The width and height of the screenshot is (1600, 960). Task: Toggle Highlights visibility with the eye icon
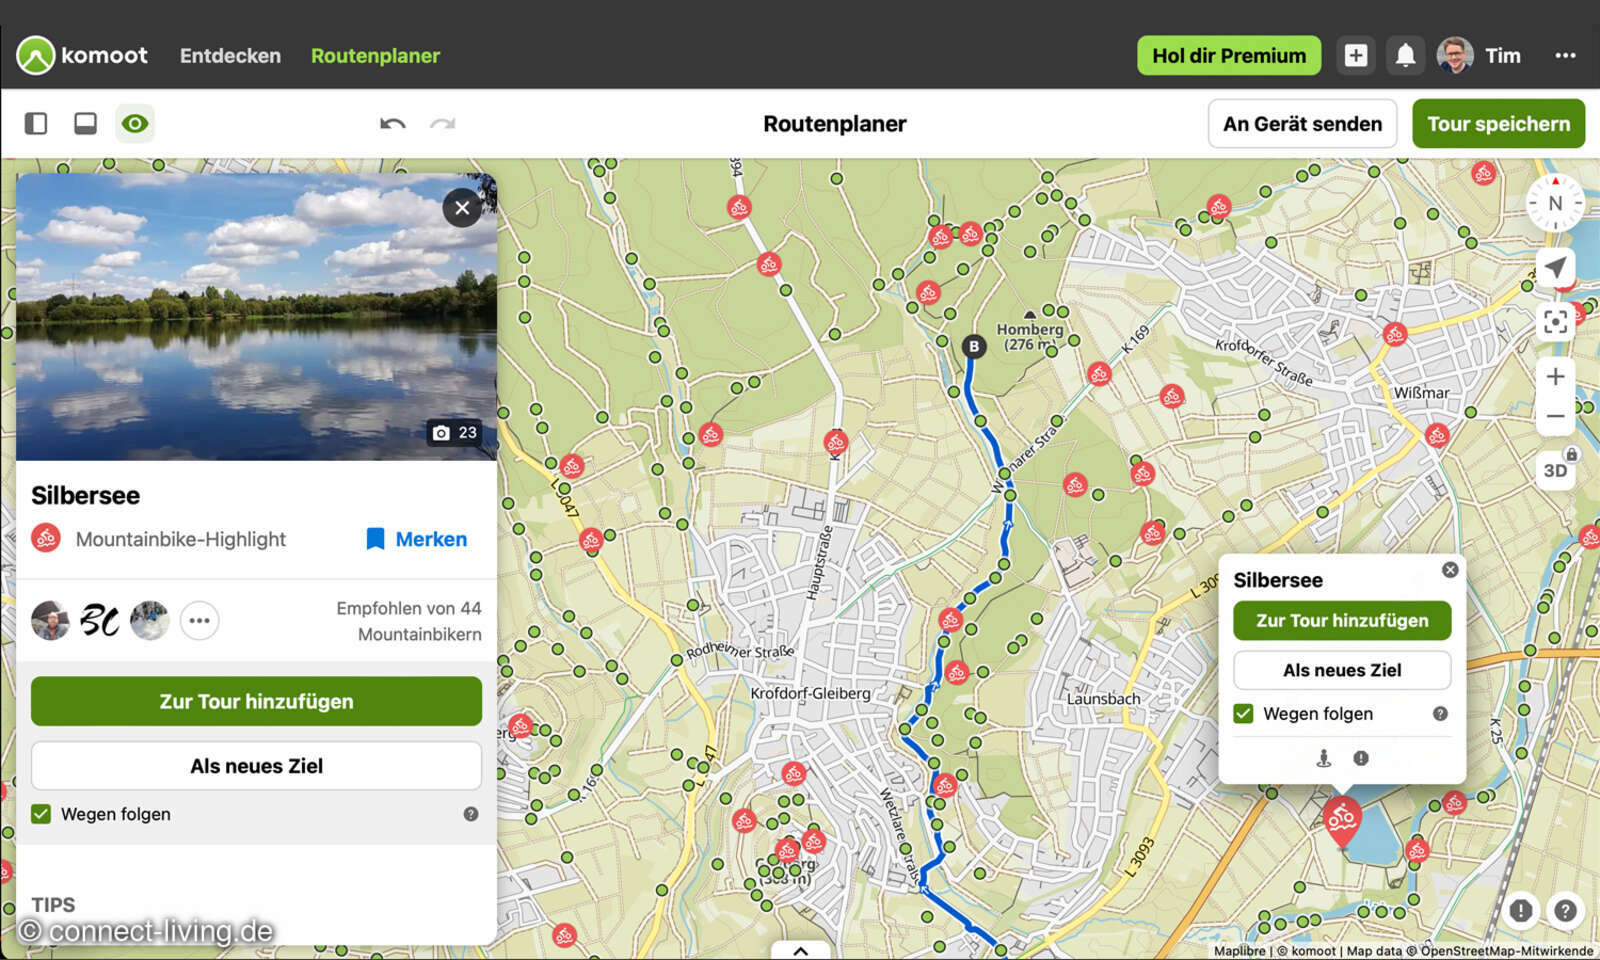click(135, 123)
